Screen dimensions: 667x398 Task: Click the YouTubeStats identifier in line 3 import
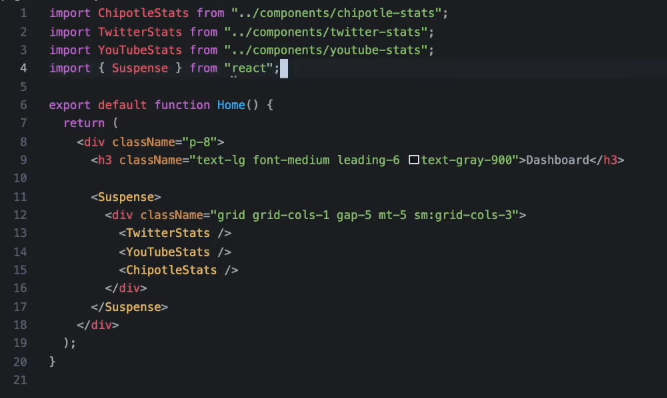tap(140, 50)
